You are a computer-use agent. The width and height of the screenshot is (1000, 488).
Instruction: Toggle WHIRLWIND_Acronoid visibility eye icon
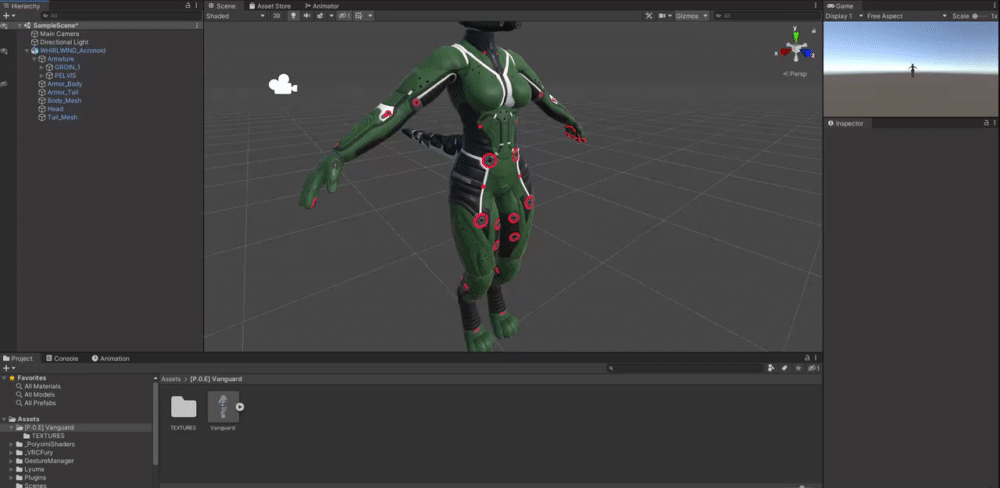click(4, 50)
